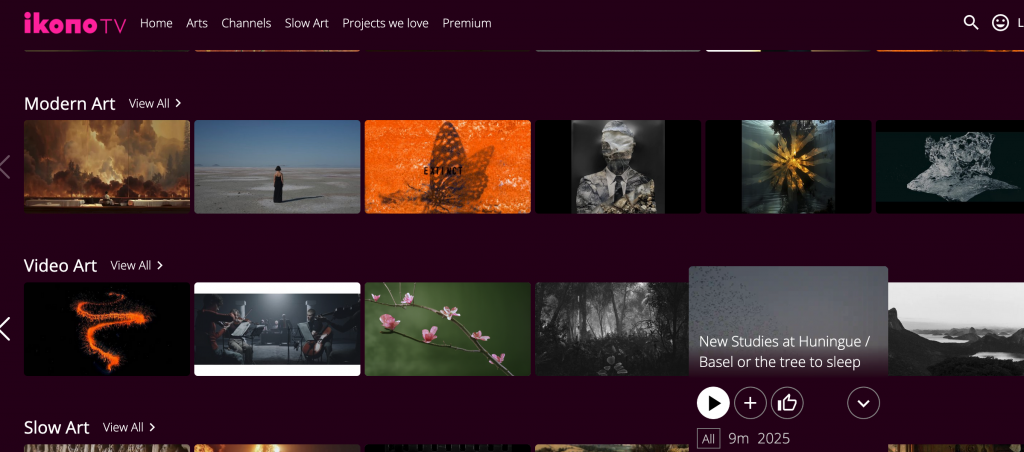Open the Arts menu item
This screenshot has height=452, width=1024.
coord(197,23)
